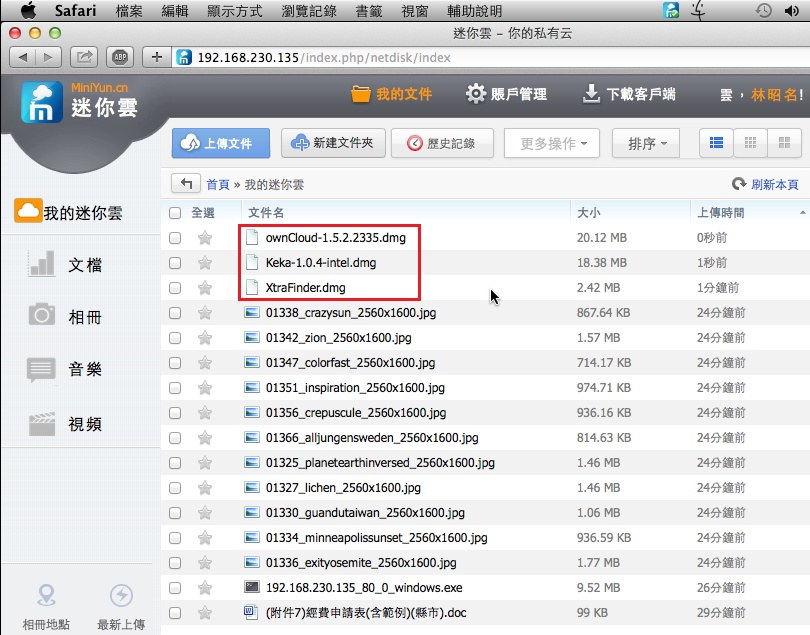The image size is (810, 635).
Task: Open the 01366_alljungensweden_2560x1600.jpg file
Action: (372, 438)
